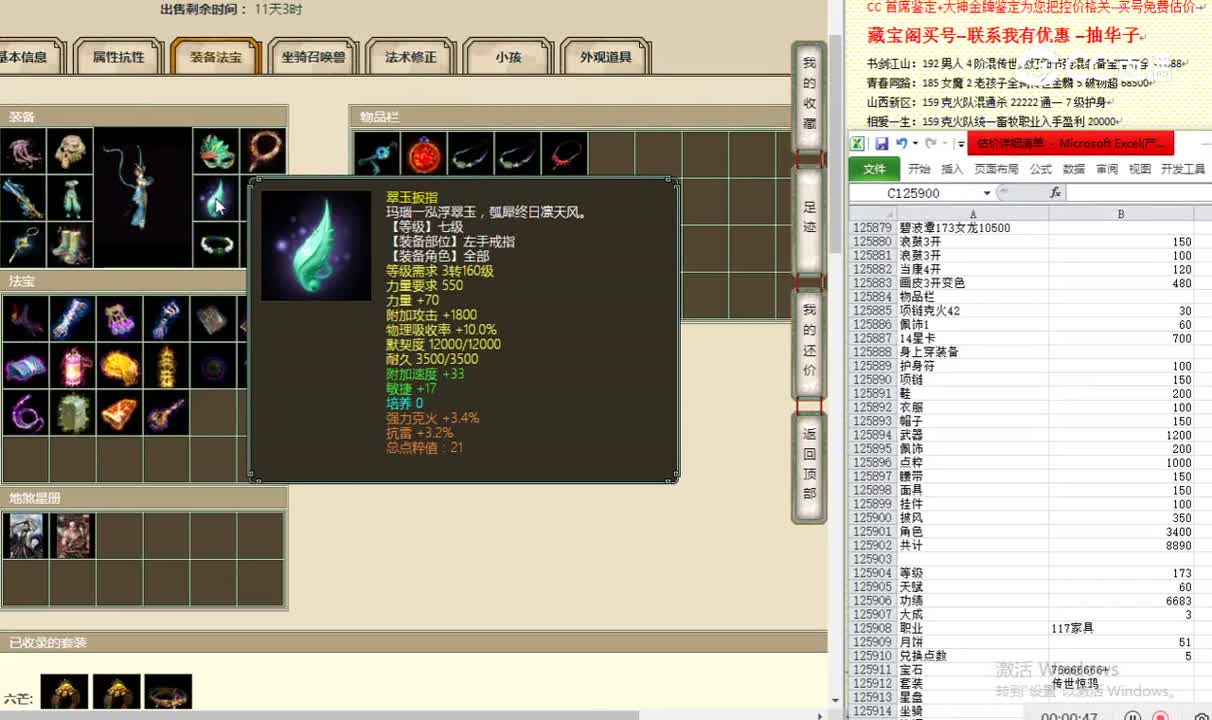
Task: Select Excel column A header
Action: click(973, 214)
